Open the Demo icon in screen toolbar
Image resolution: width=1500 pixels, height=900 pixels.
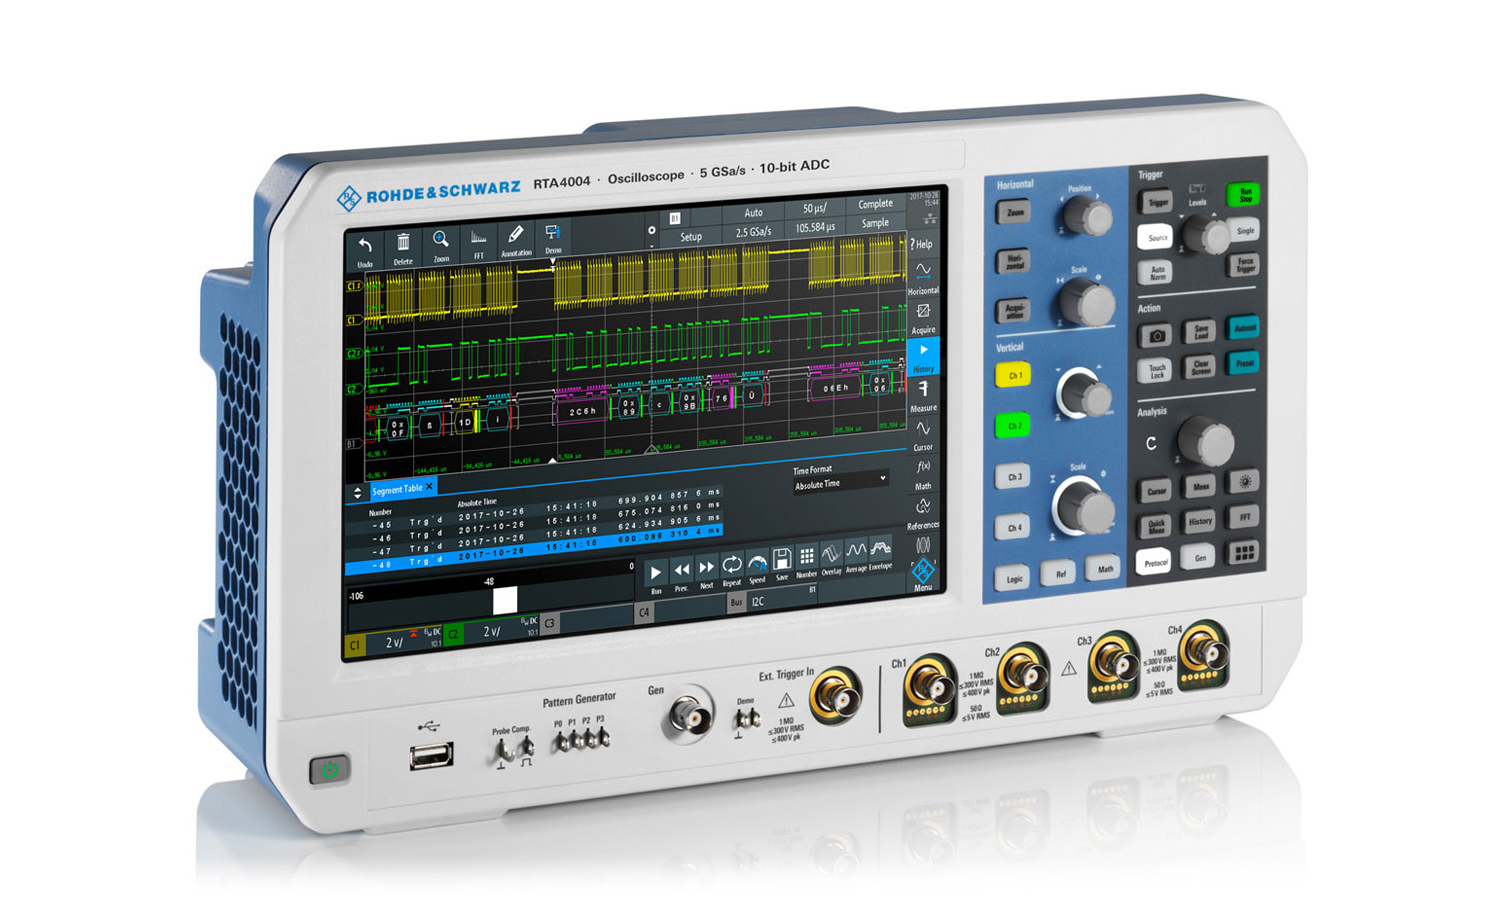click(552, 238)
